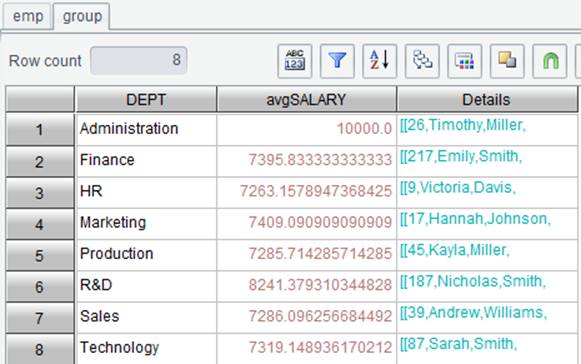Viewport: 581px width, 364px height.
Task: Select row header 7
Action: (x=40, y=318)
